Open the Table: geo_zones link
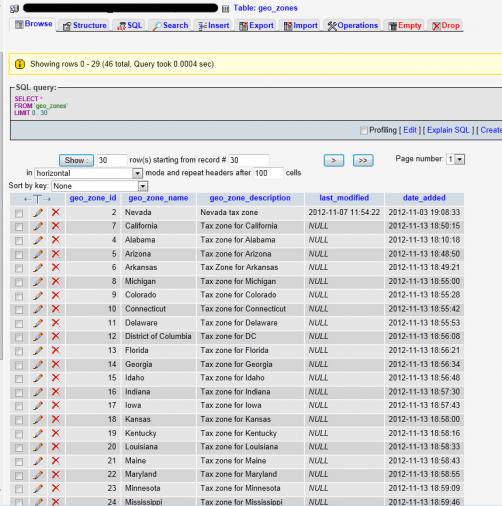The width and height of the screenshot is (502, 506). [265, 8]
